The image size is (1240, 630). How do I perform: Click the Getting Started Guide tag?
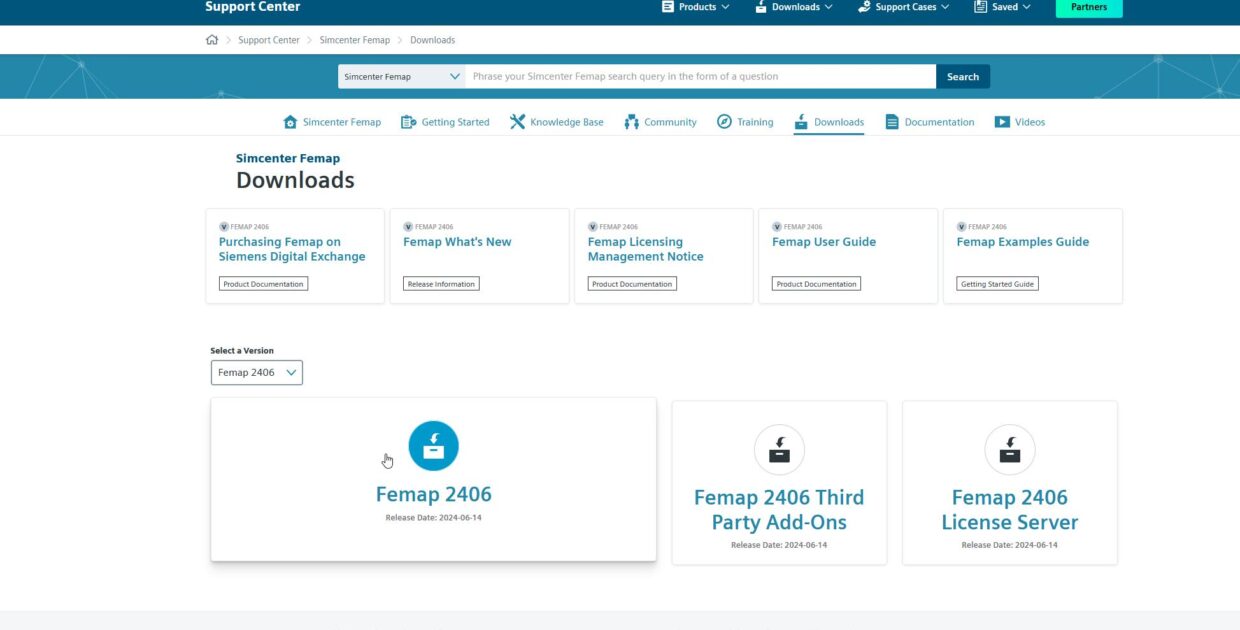[x=997, y=284]
